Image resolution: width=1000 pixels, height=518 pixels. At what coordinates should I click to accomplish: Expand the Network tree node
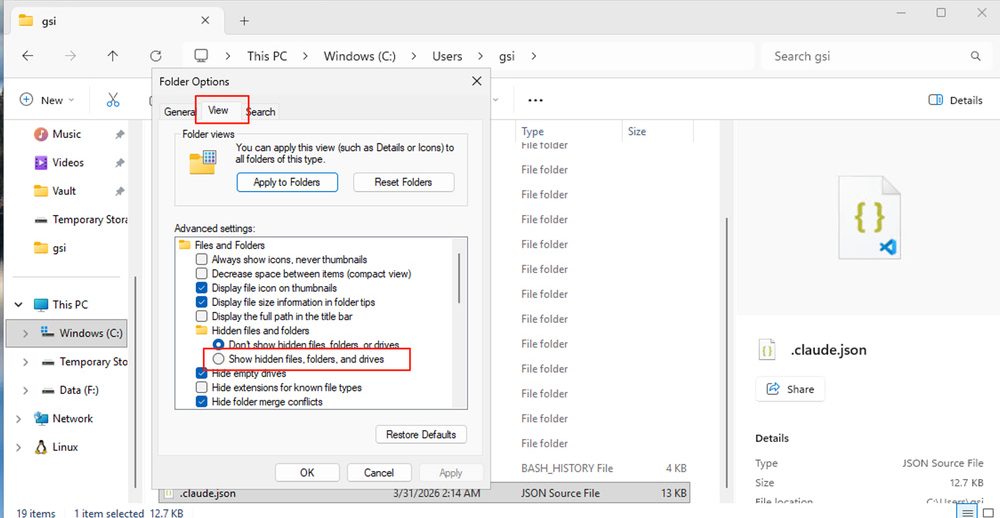point(18,419)
